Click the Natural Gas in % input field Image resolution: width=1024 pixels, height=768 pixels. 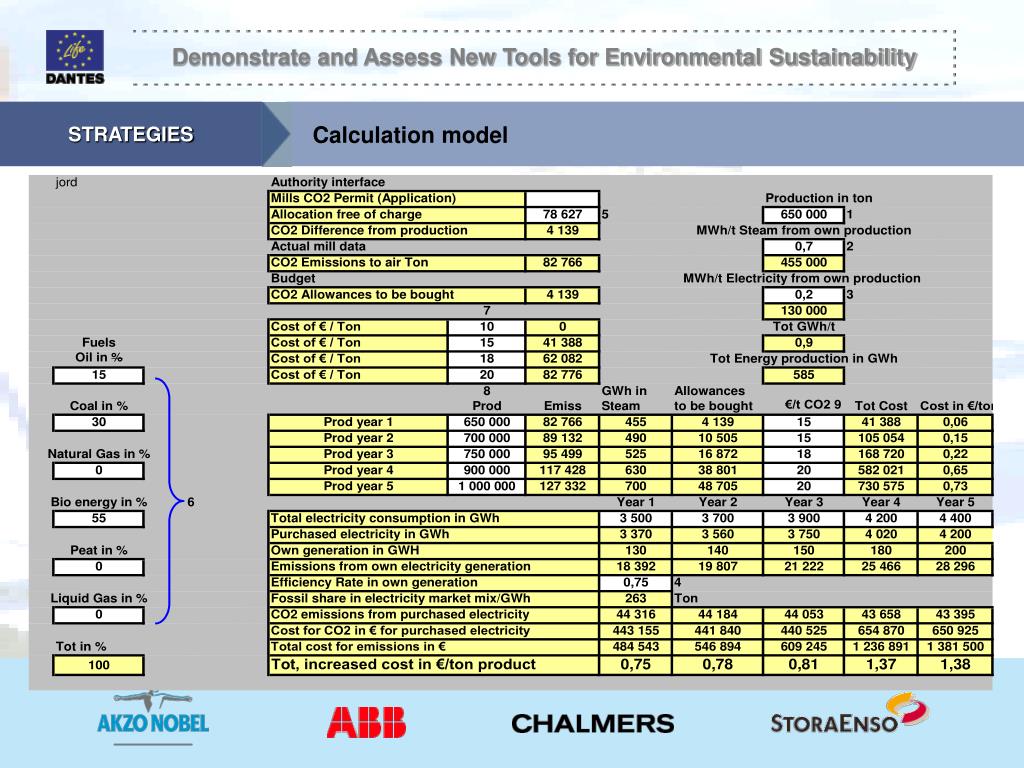[x=99, y=470]
